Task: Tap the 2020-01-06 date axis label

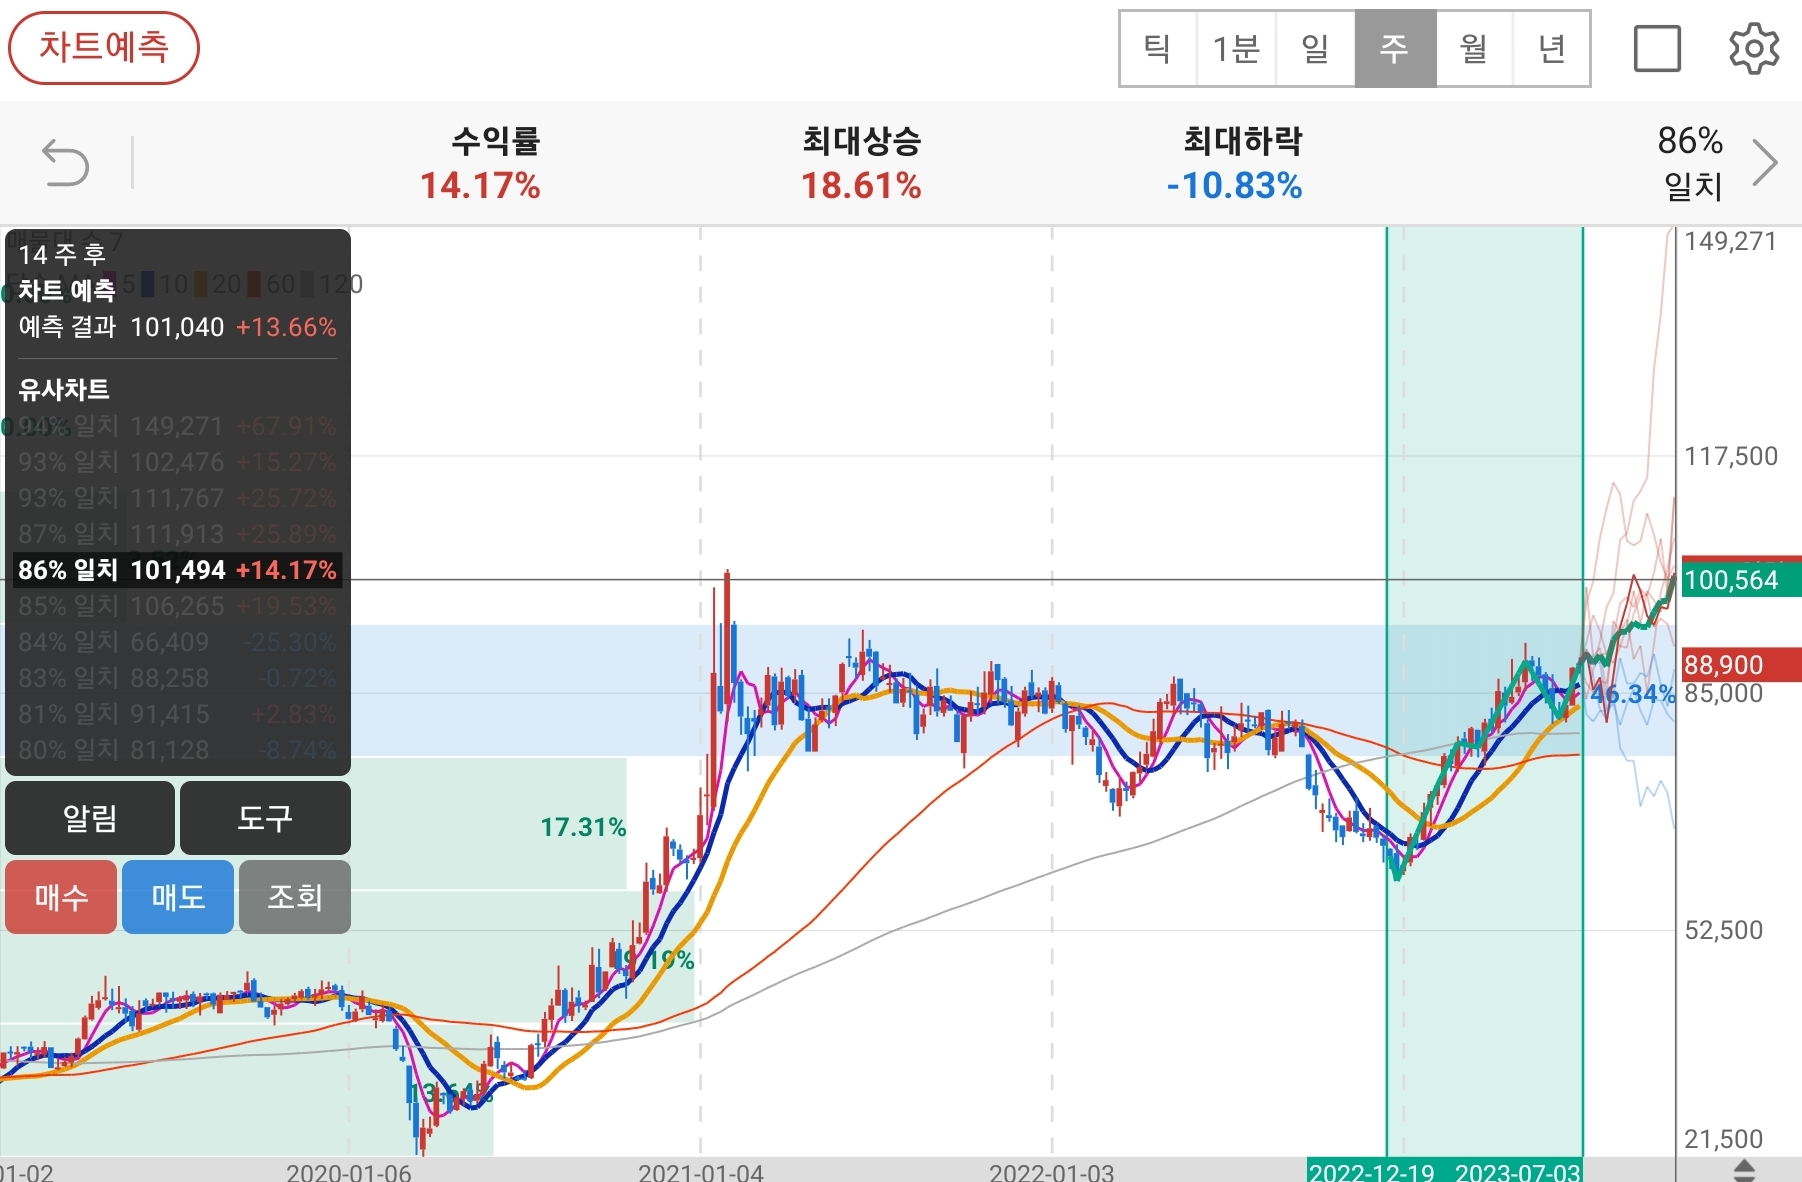Action: tap(349, 1172)
